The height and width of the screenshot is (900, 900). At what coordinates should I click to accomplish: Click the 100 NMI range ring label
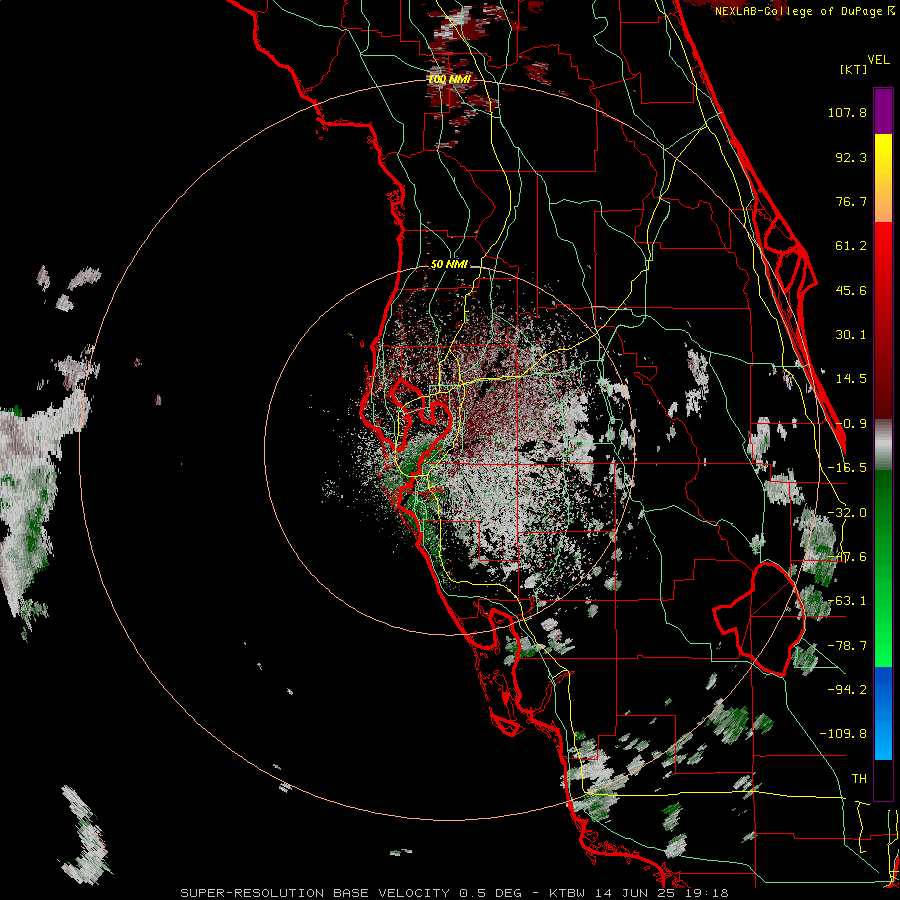point(449,79)
